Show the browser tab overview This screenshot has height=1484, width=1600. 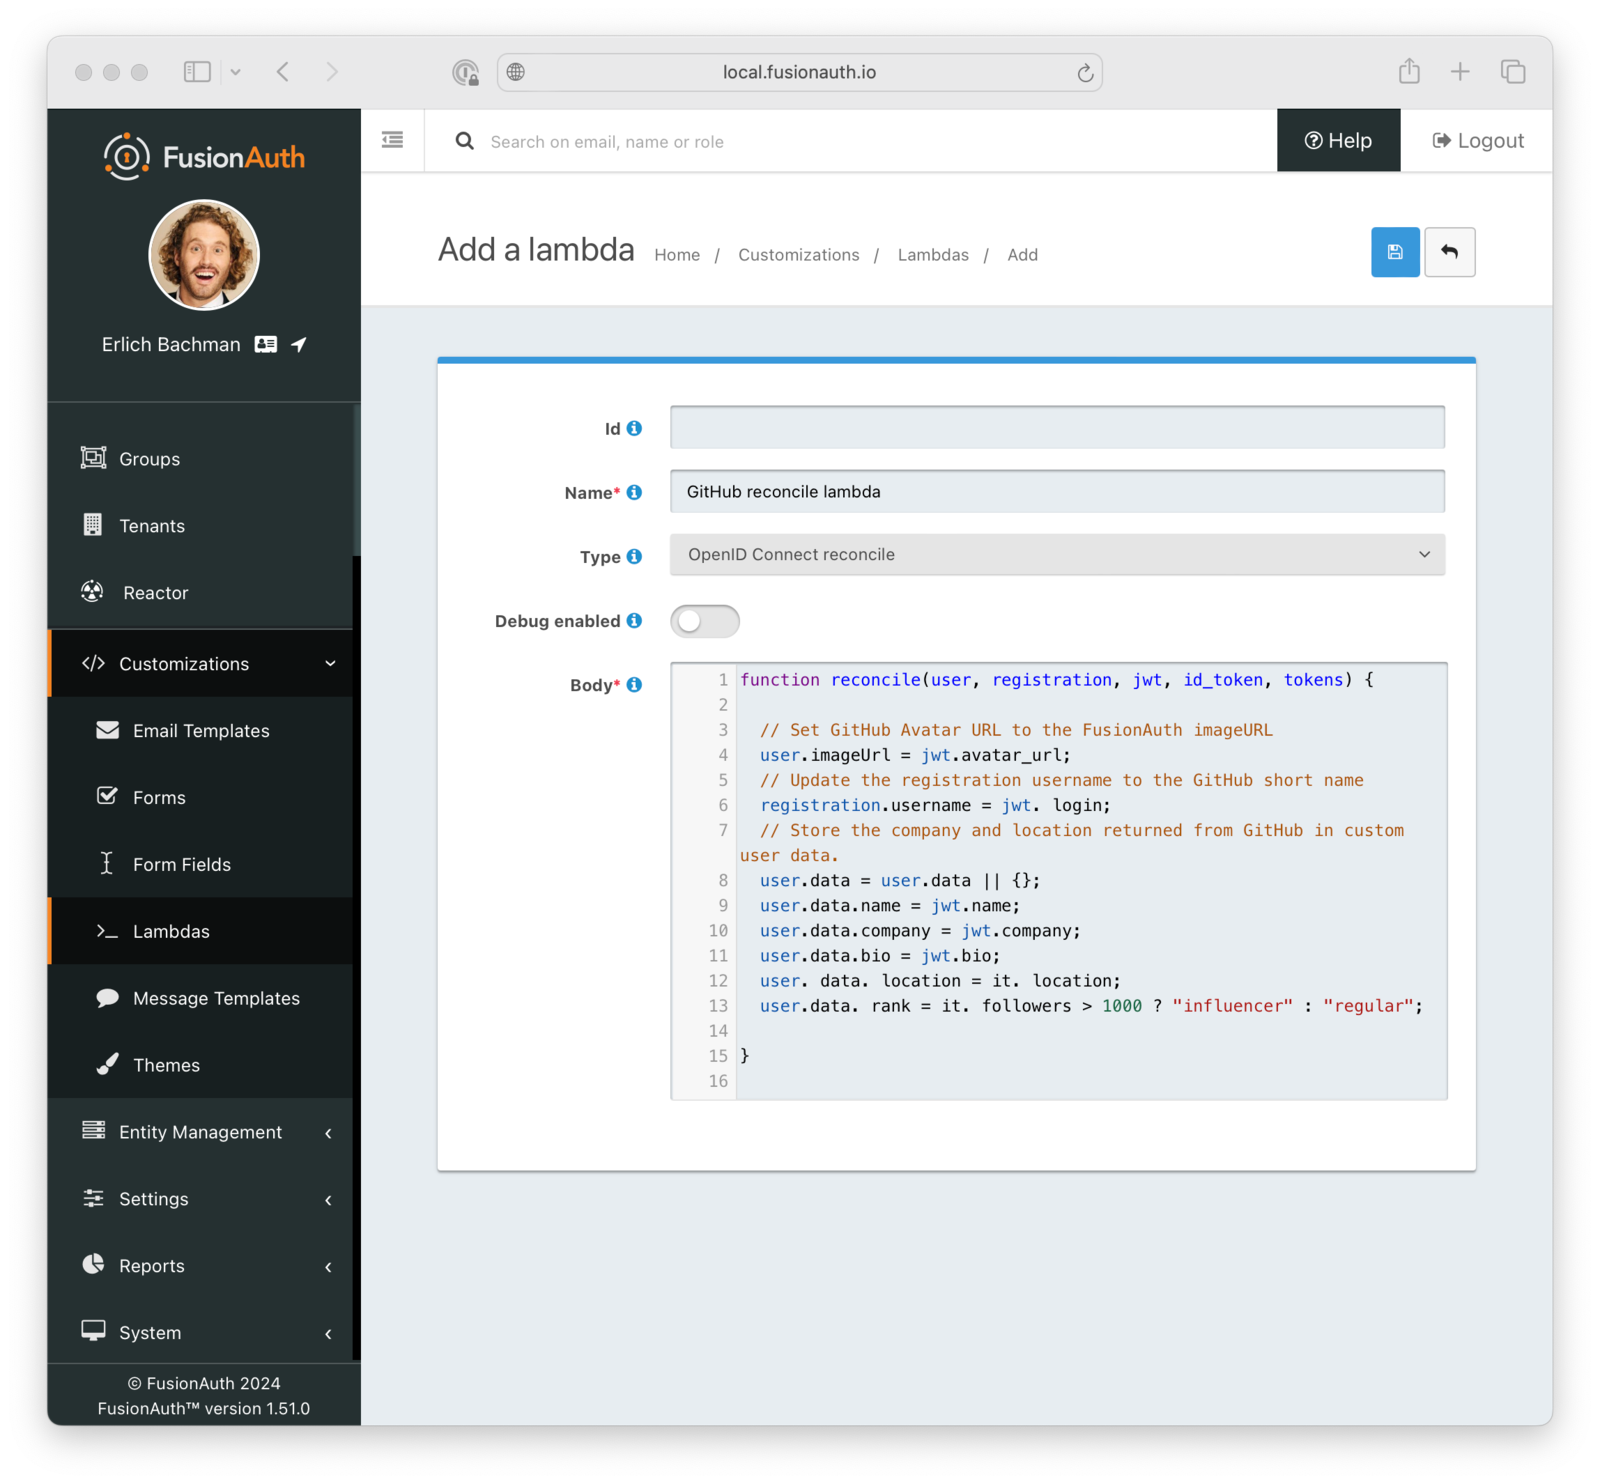(x=1513, y=71)
